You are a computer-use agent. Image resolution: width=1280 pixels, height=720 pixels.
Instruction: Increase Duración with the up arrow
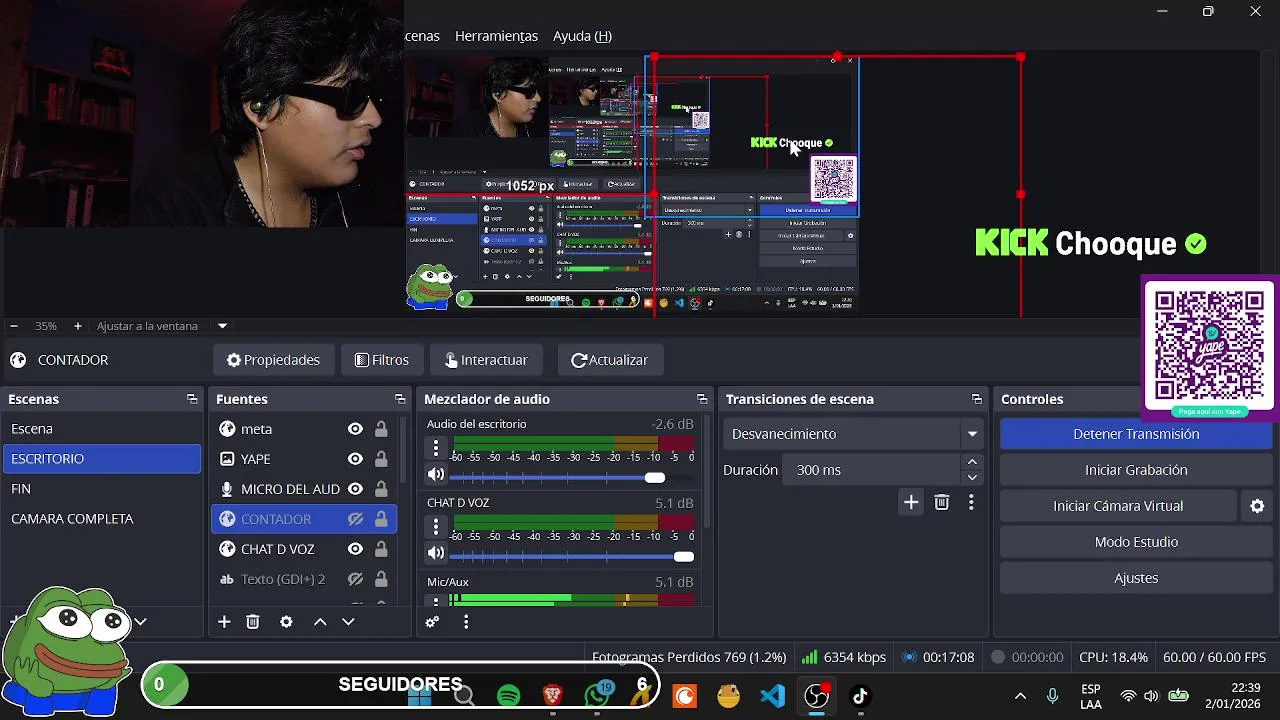[x=972, y=462]
